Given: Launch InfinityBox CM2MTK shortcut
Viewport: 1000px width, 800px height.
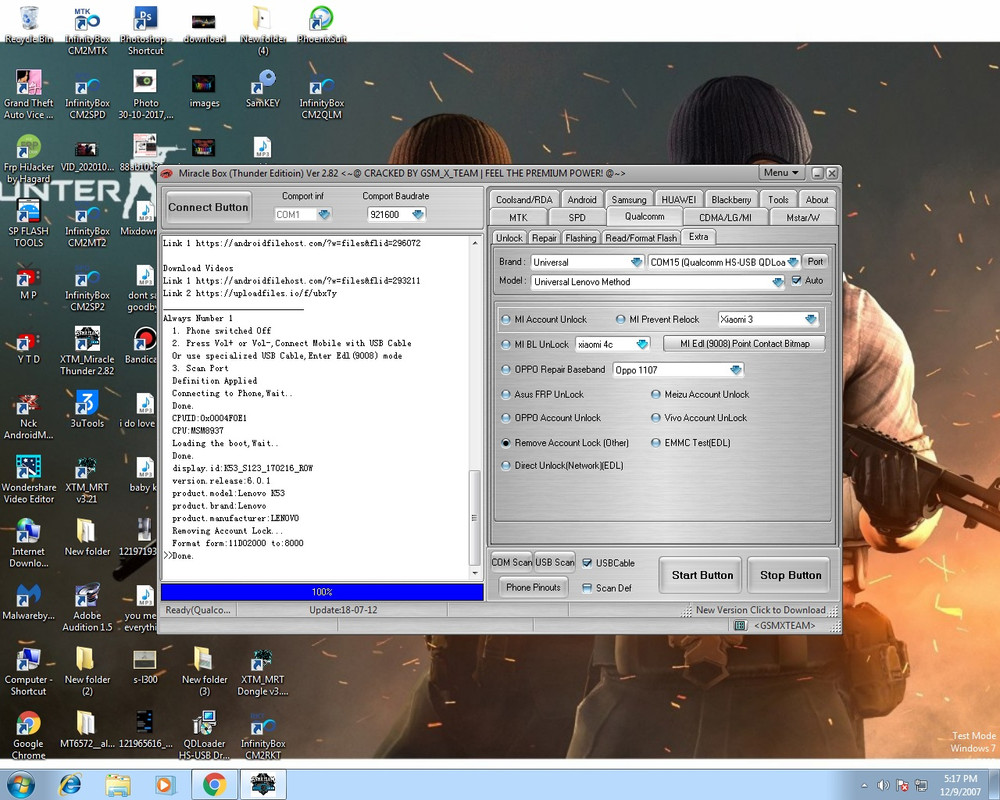Looking at the screenshot, I should (87, 31).
